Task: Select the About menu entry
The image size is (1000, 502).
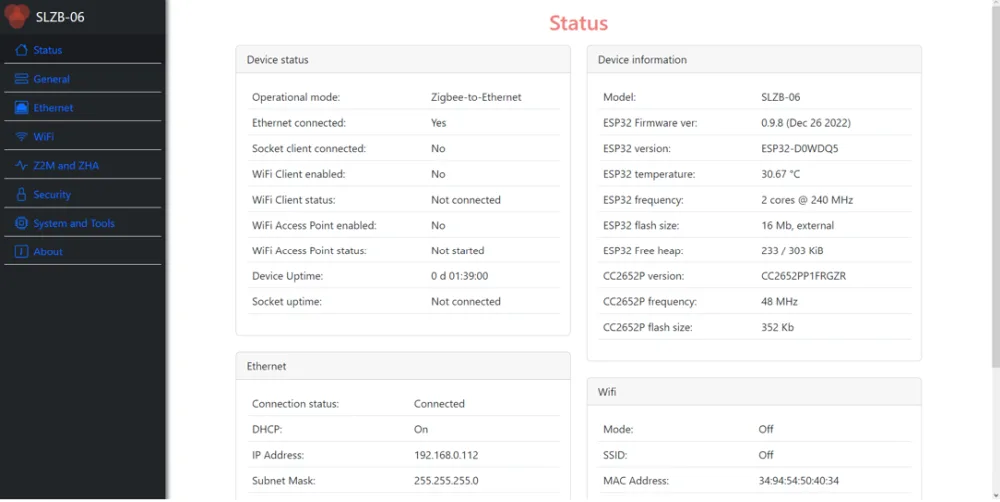Action: pyautogui.click(x=48, y=252)
